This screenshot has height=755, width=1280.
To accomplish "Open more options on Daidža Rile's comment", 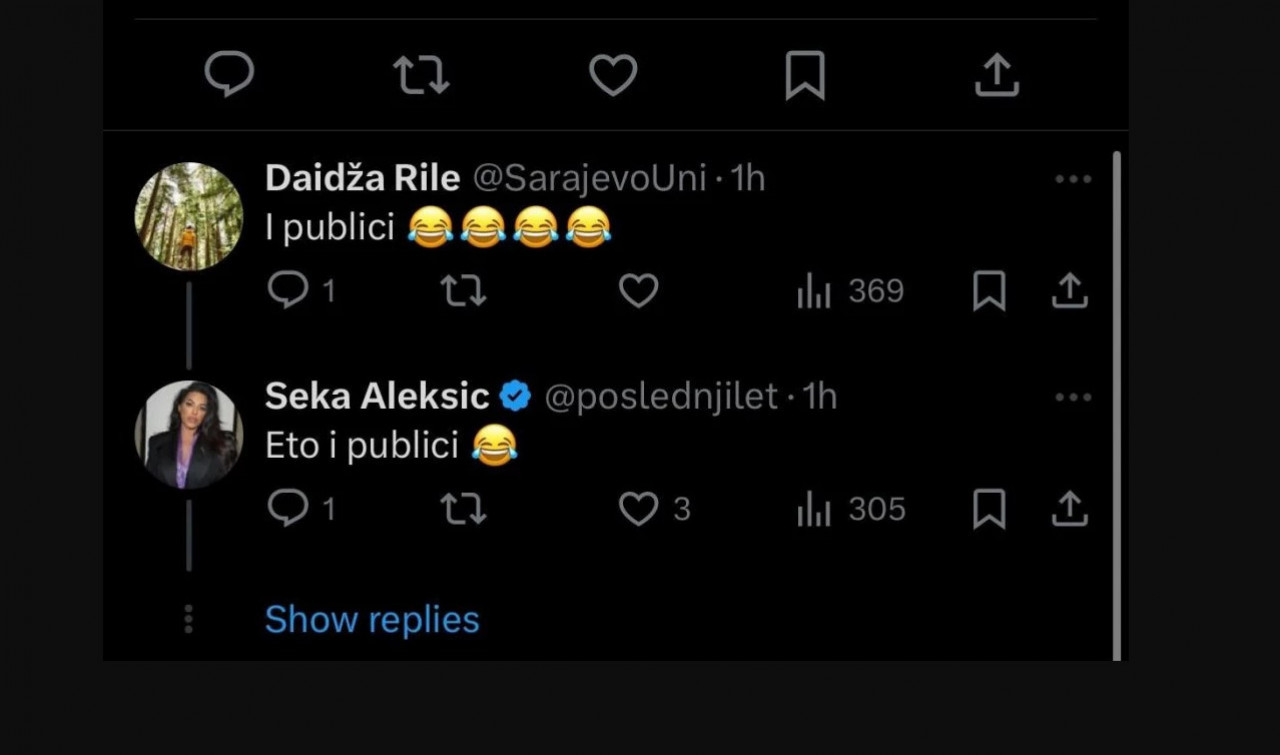I will click(x=1073, y=180).
